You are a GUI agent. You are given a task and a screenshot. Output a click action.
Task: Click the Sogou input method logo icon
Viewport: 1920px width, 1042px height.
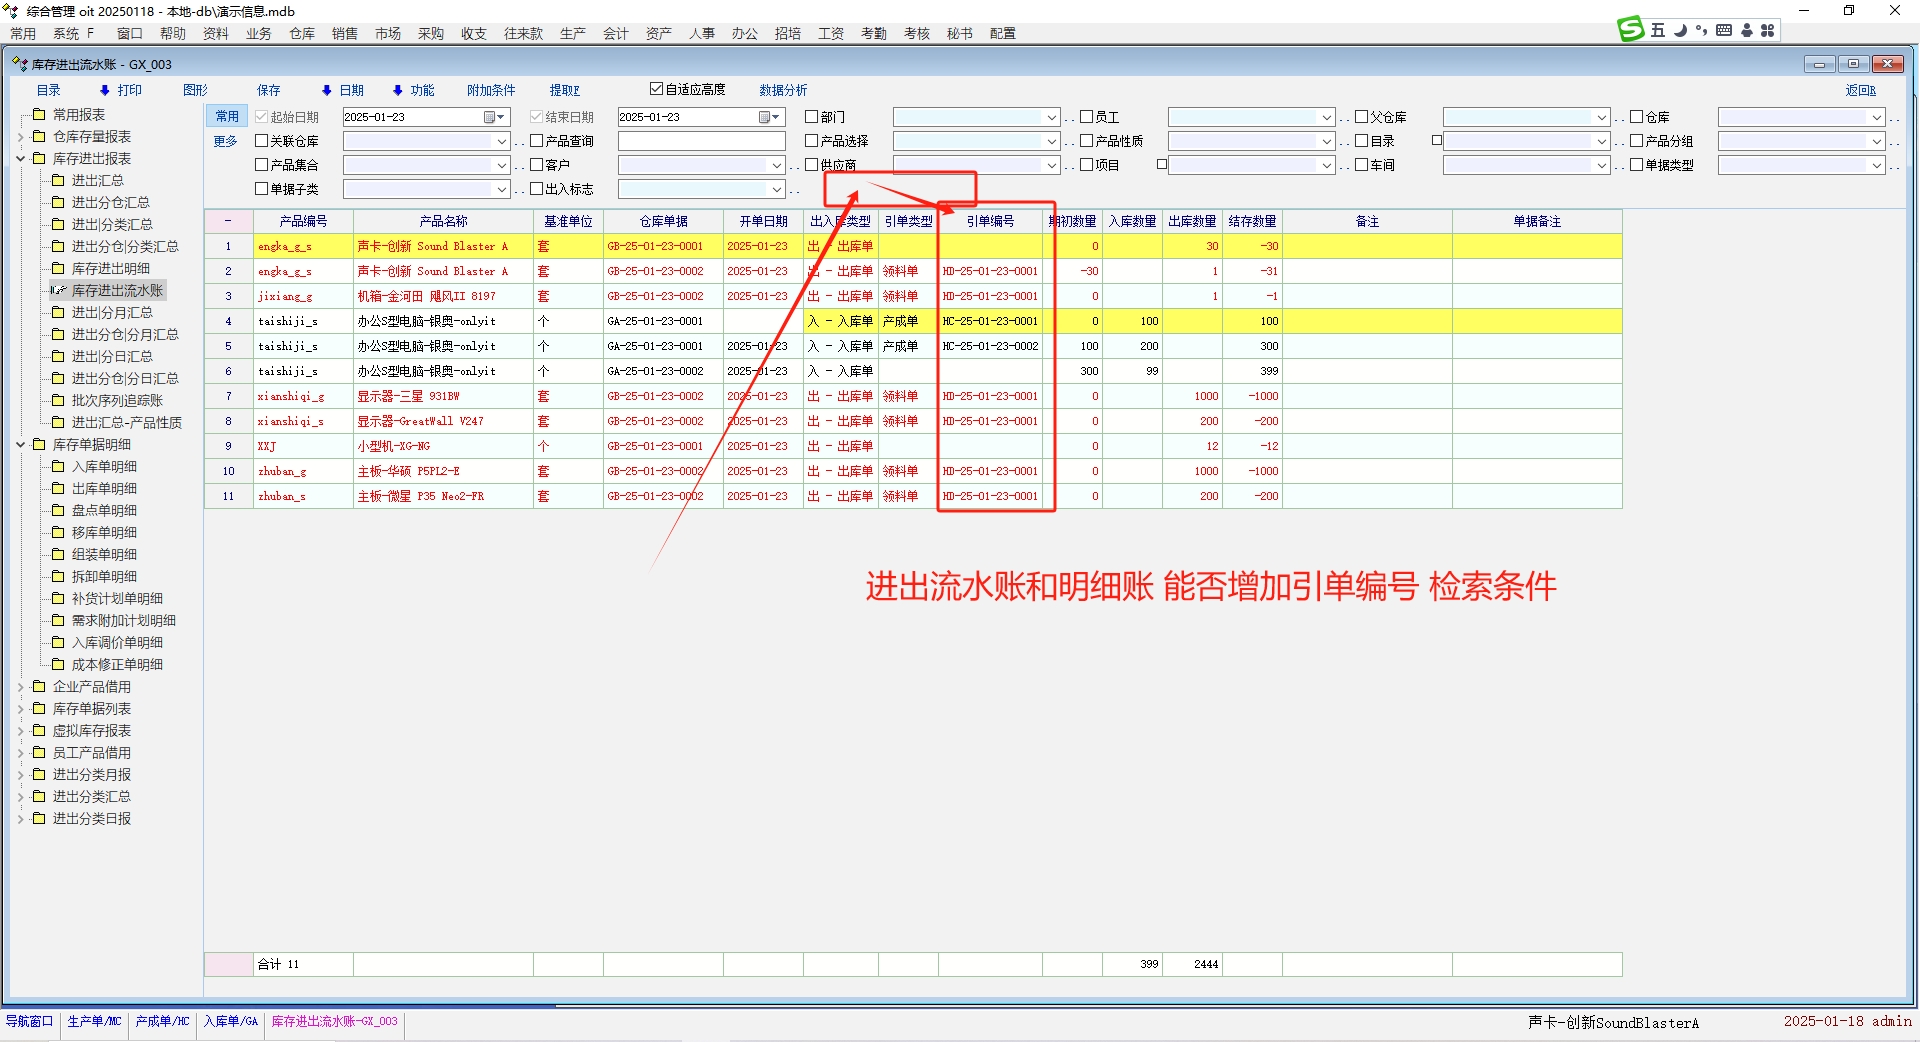[1631, 30]
